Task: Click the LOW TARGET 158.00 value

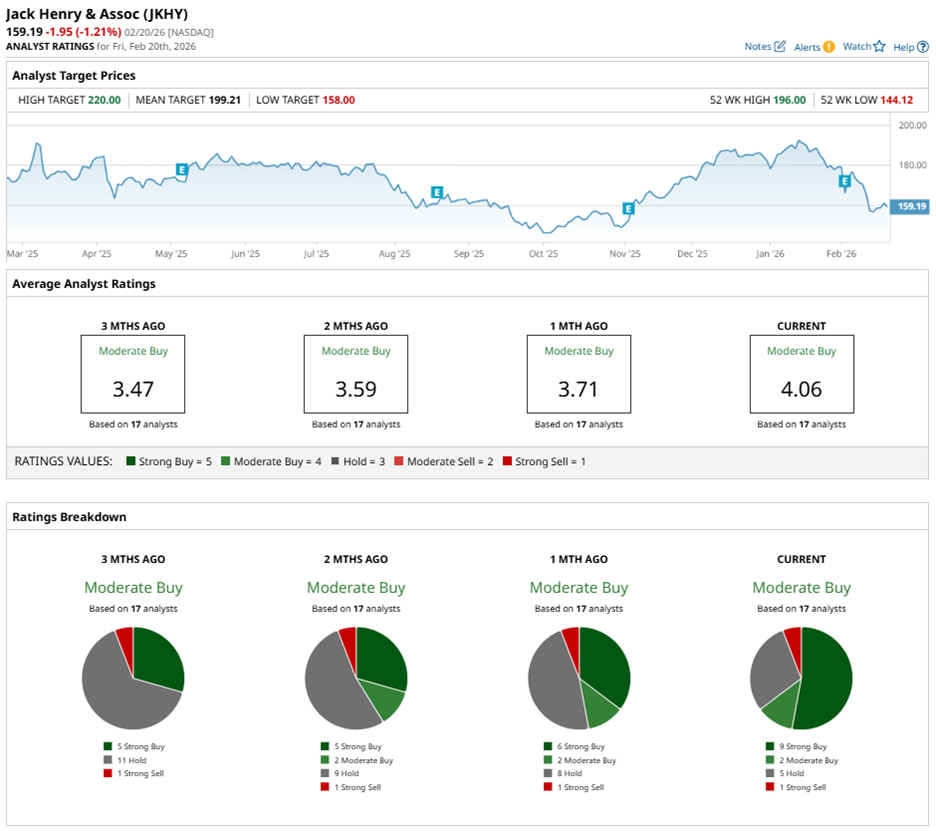Action: [338, 100]
